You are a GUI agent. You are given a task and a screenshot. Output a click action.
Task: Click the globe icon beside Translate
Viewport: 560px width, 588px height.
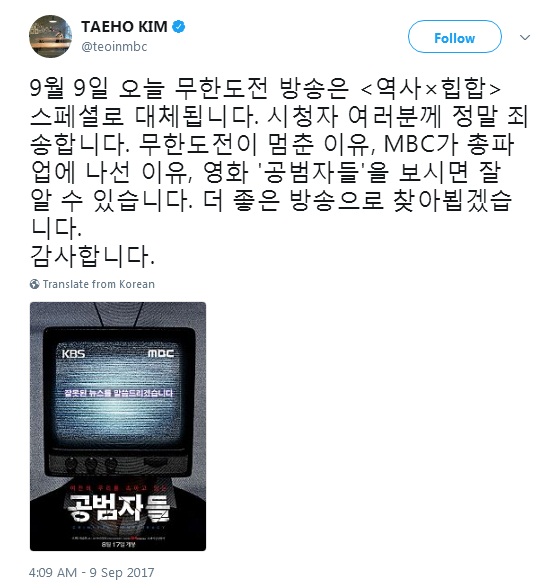[x=35, y=284]
